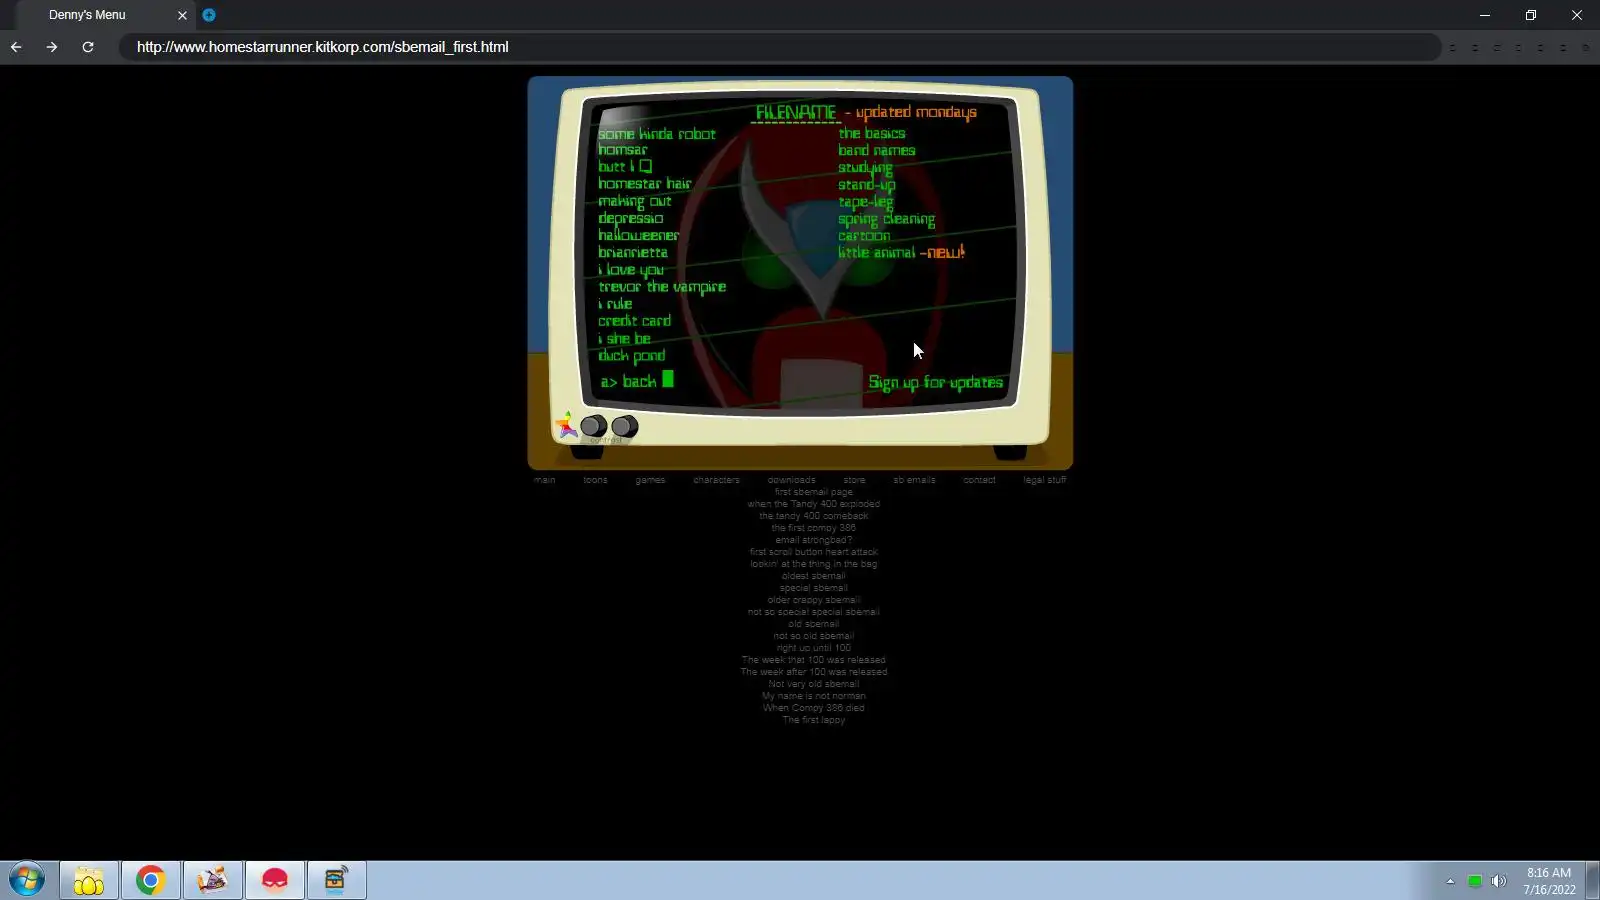Select the Denny's Menu browser tab

pos(105,15)
